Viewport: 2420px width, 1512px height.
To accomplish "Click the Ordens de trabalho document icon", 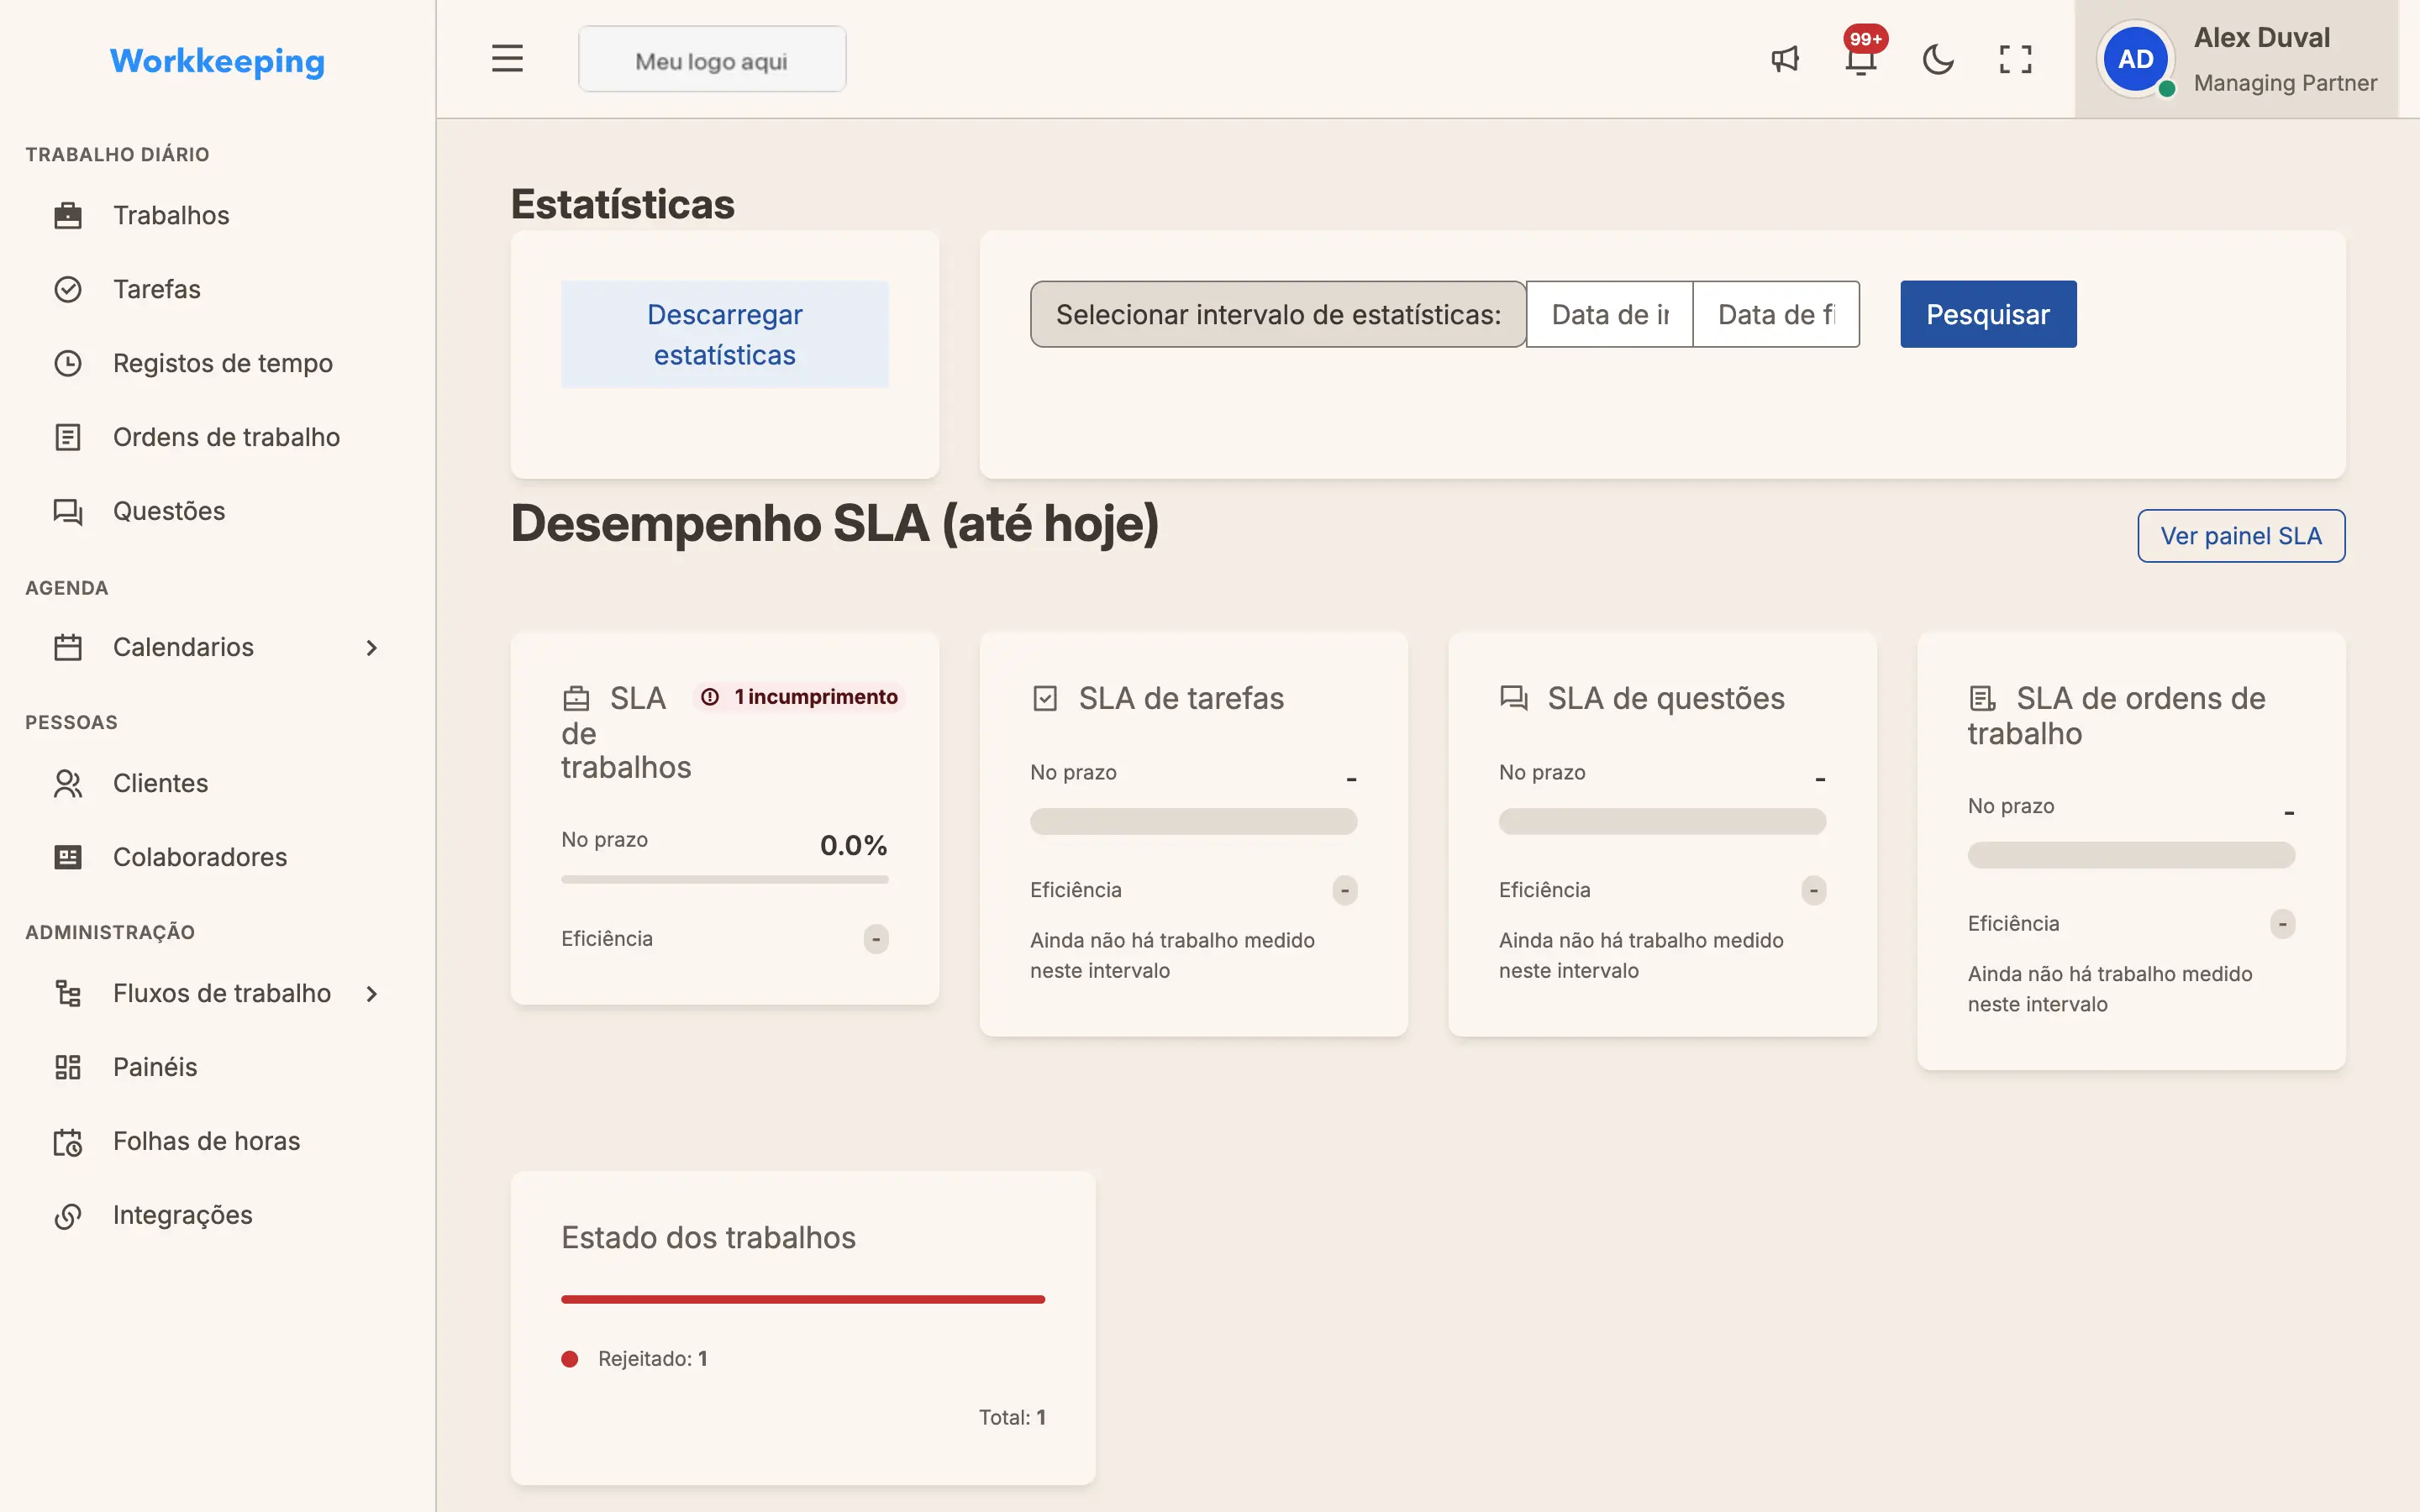I will pos(68,437).
